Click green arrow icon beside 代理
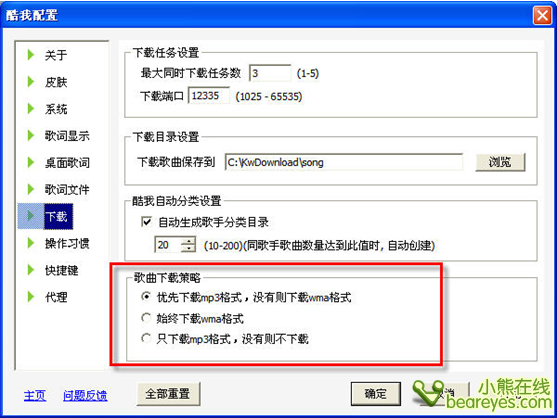The height and width of the screenshot is (418, 557). [31, 297]
